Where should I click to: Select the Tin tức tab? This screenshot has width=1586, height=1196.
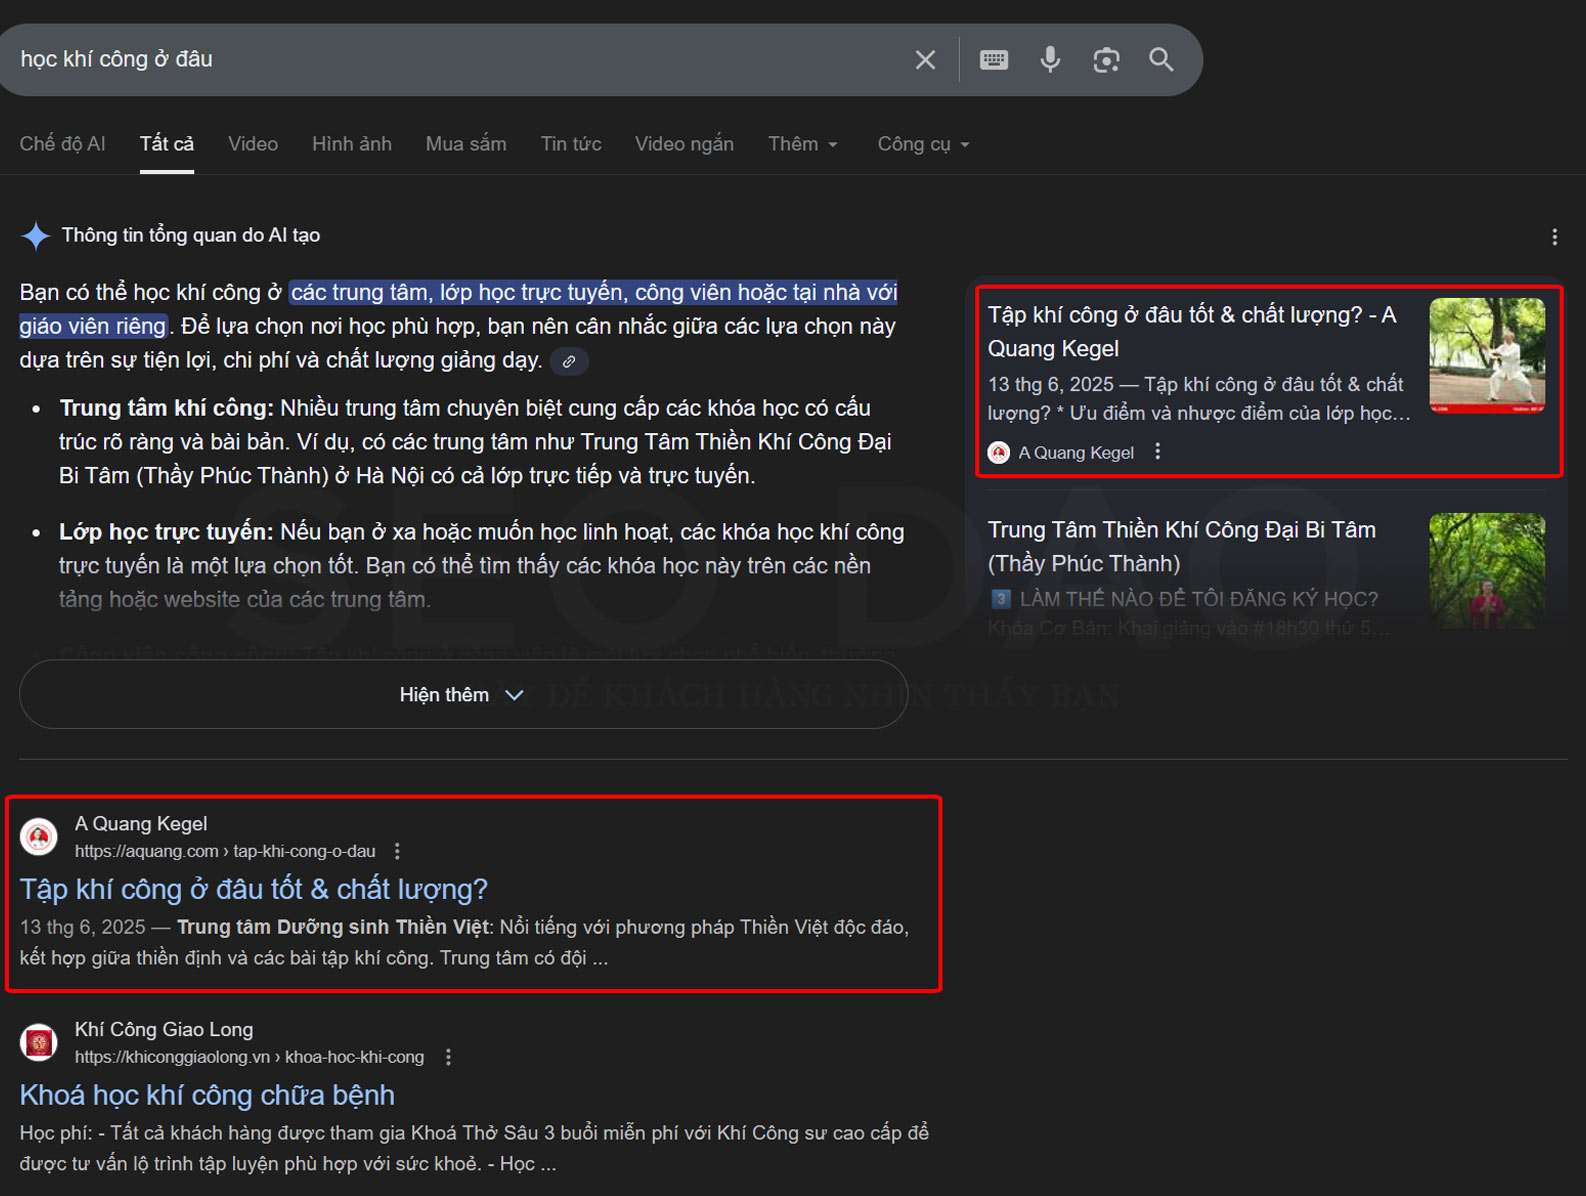[570, 144]
